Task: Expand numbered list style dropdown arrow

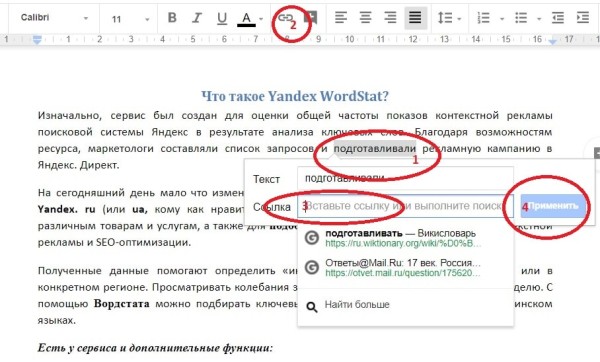Action: point(502,19)
